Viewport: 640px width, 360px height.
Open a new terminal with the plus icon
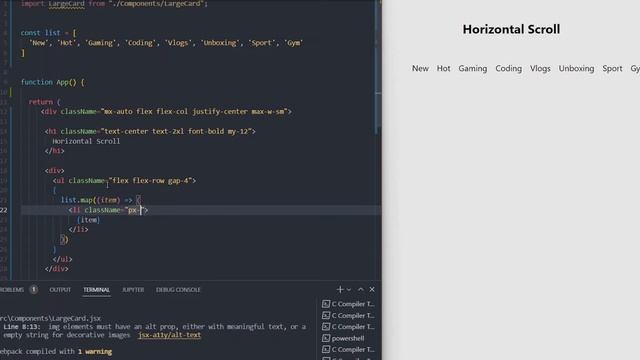340,289
